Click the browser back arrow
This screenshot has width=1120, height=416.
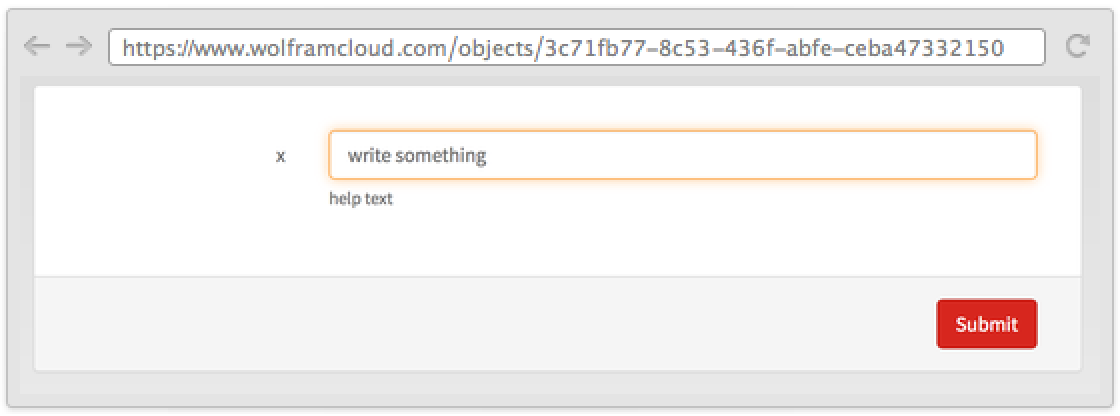(x=36, y=46)
